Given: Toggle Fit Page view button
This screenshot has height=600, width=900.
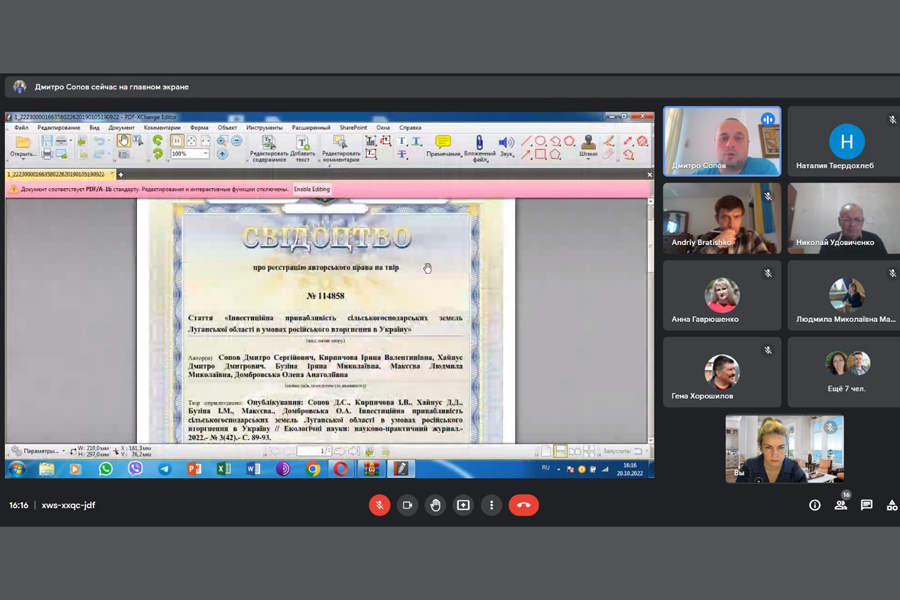Looking at the screenshot, I should [191, 141].
